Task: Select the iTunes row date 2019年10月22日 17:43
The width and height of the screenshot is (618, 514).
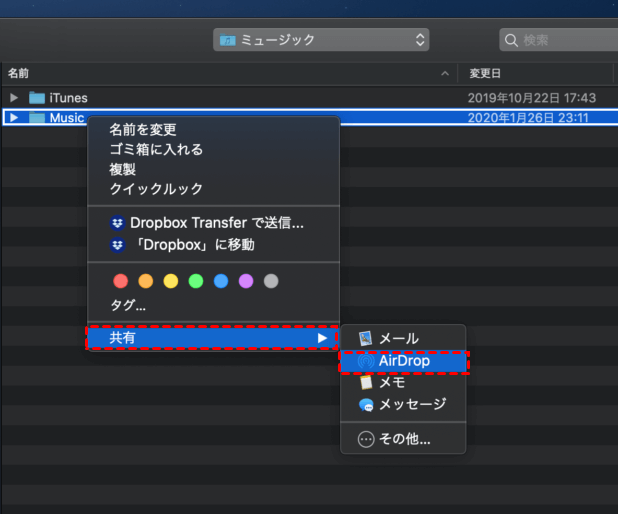Action: (532, 98)
